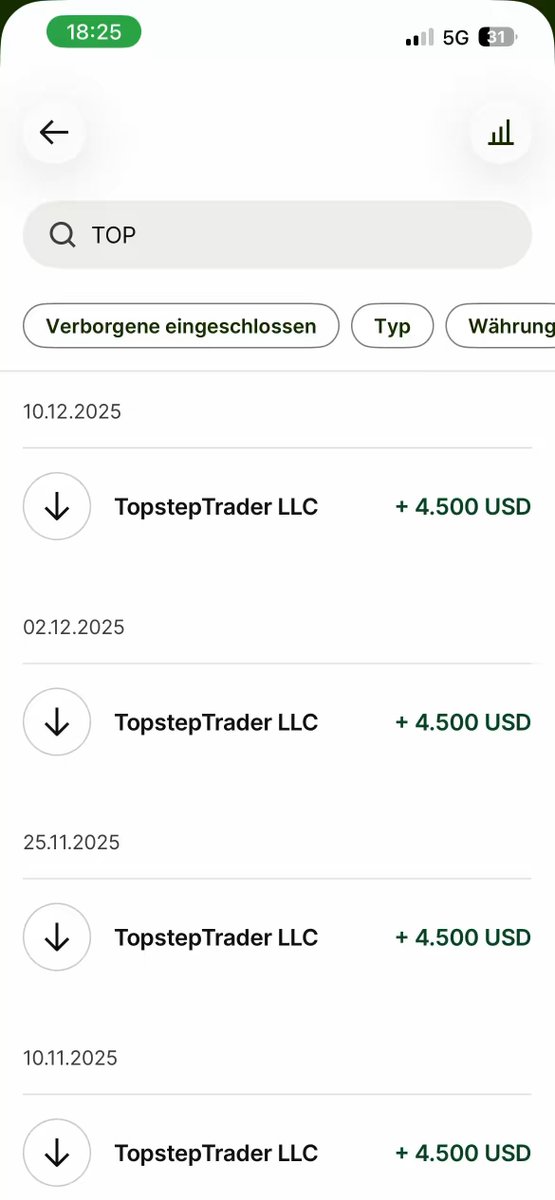555x1200 pixels.
Task: Tap the 5G signal indicator
Action: (455, 38)
